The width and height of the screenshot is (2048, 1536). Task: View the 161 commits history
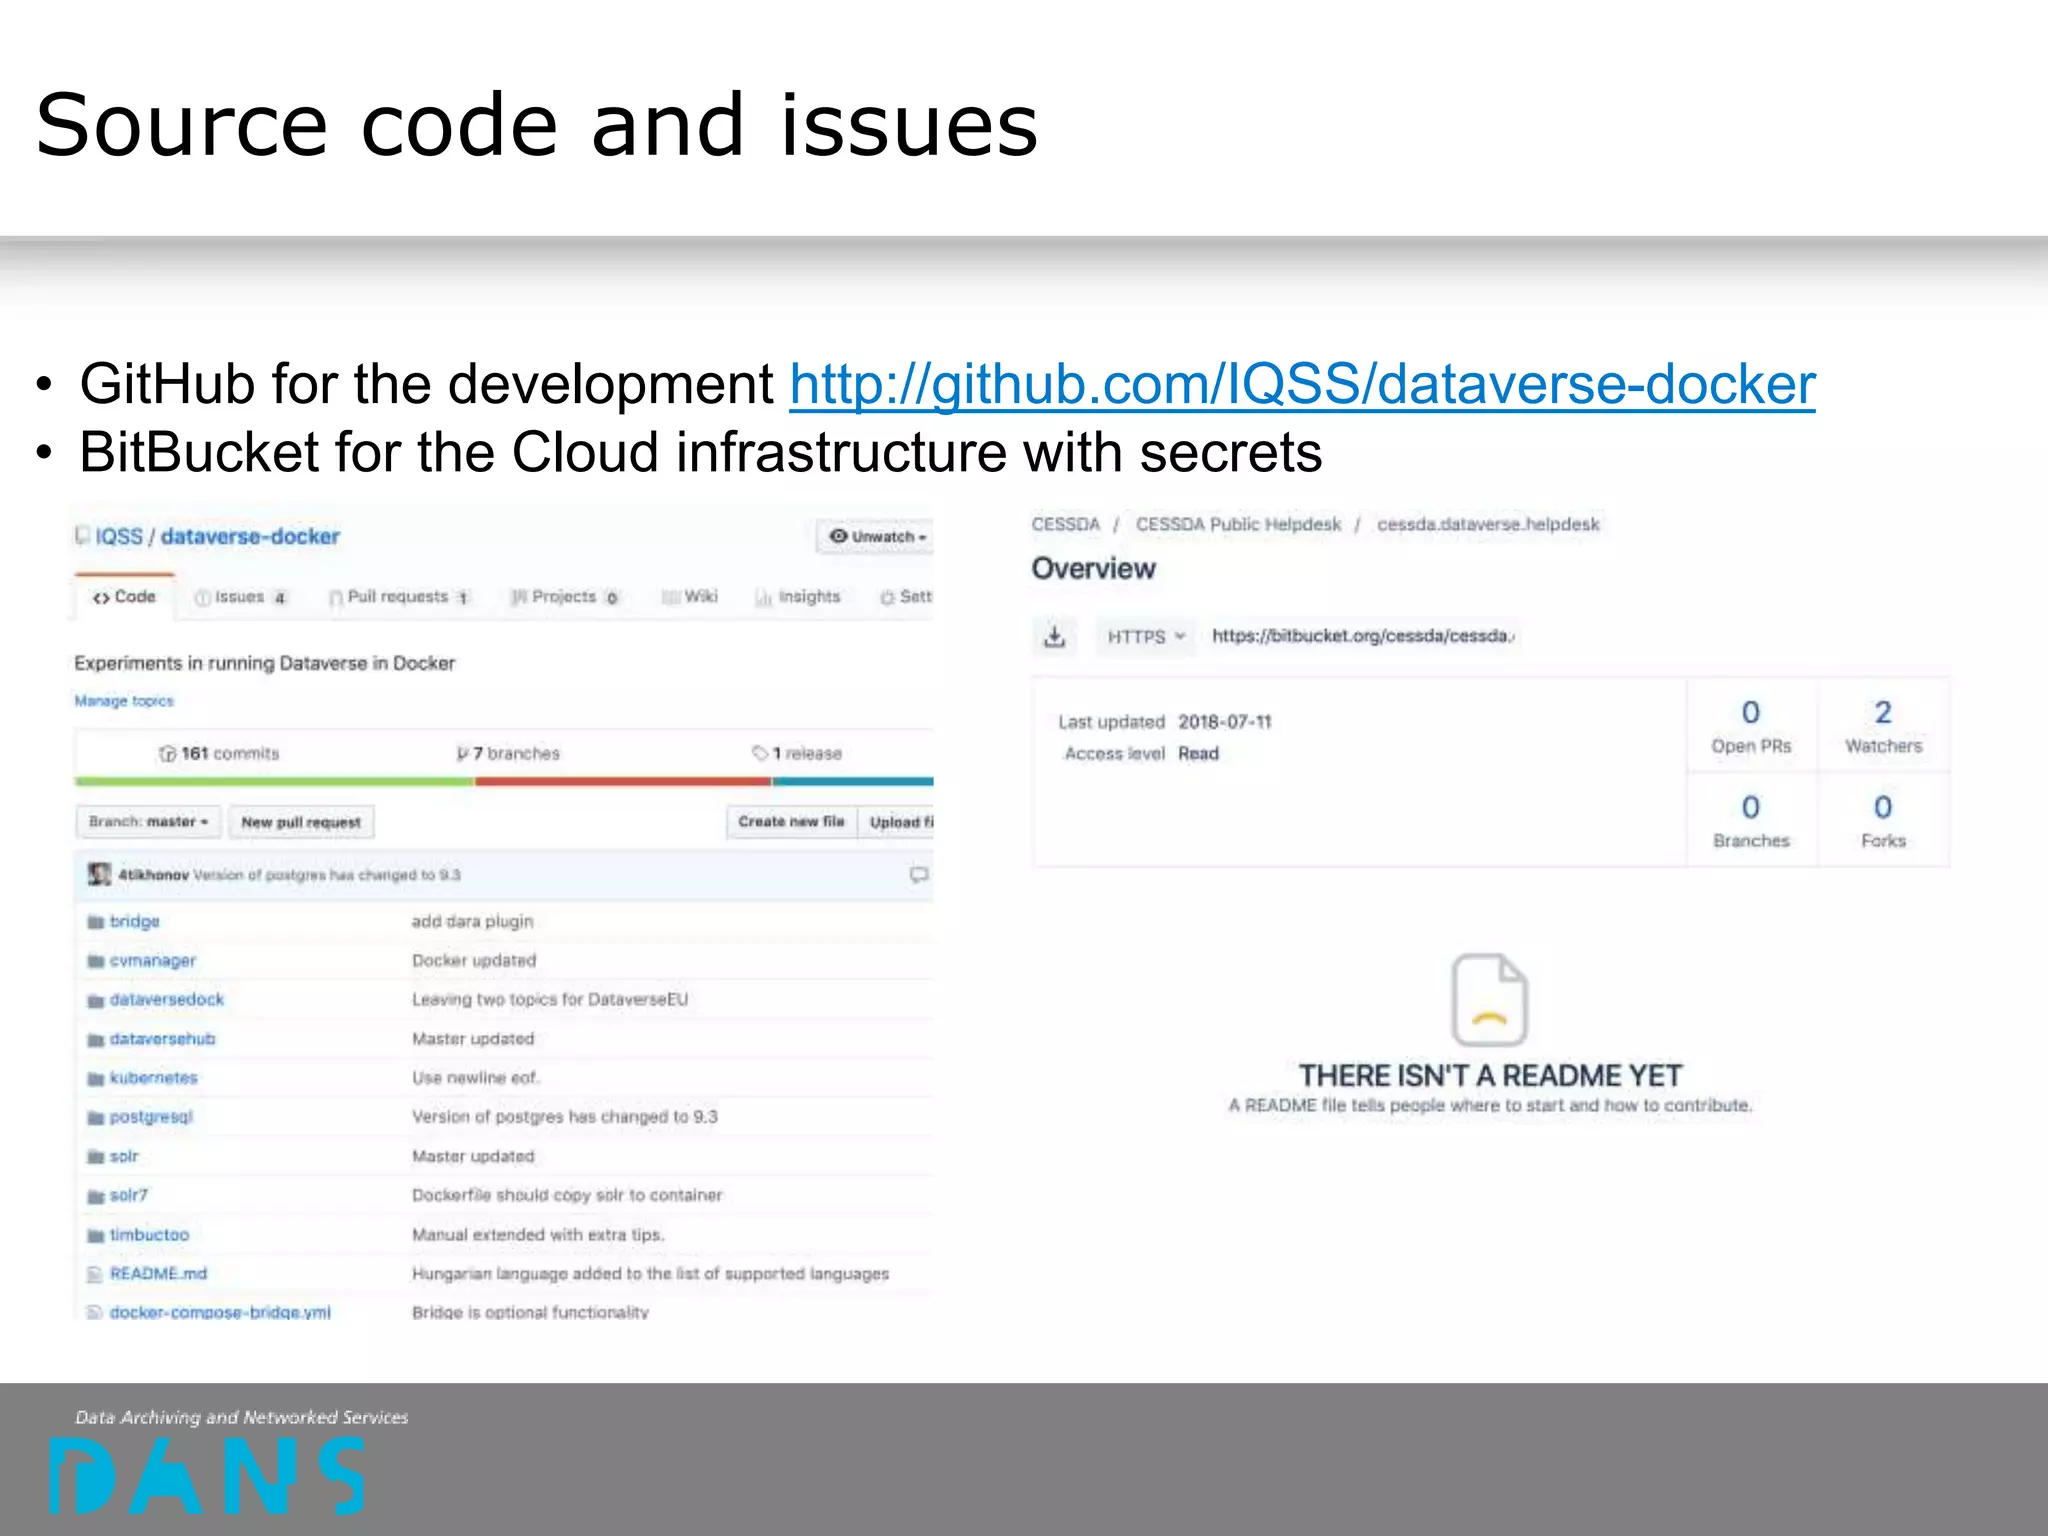click(x=219, y=753)
